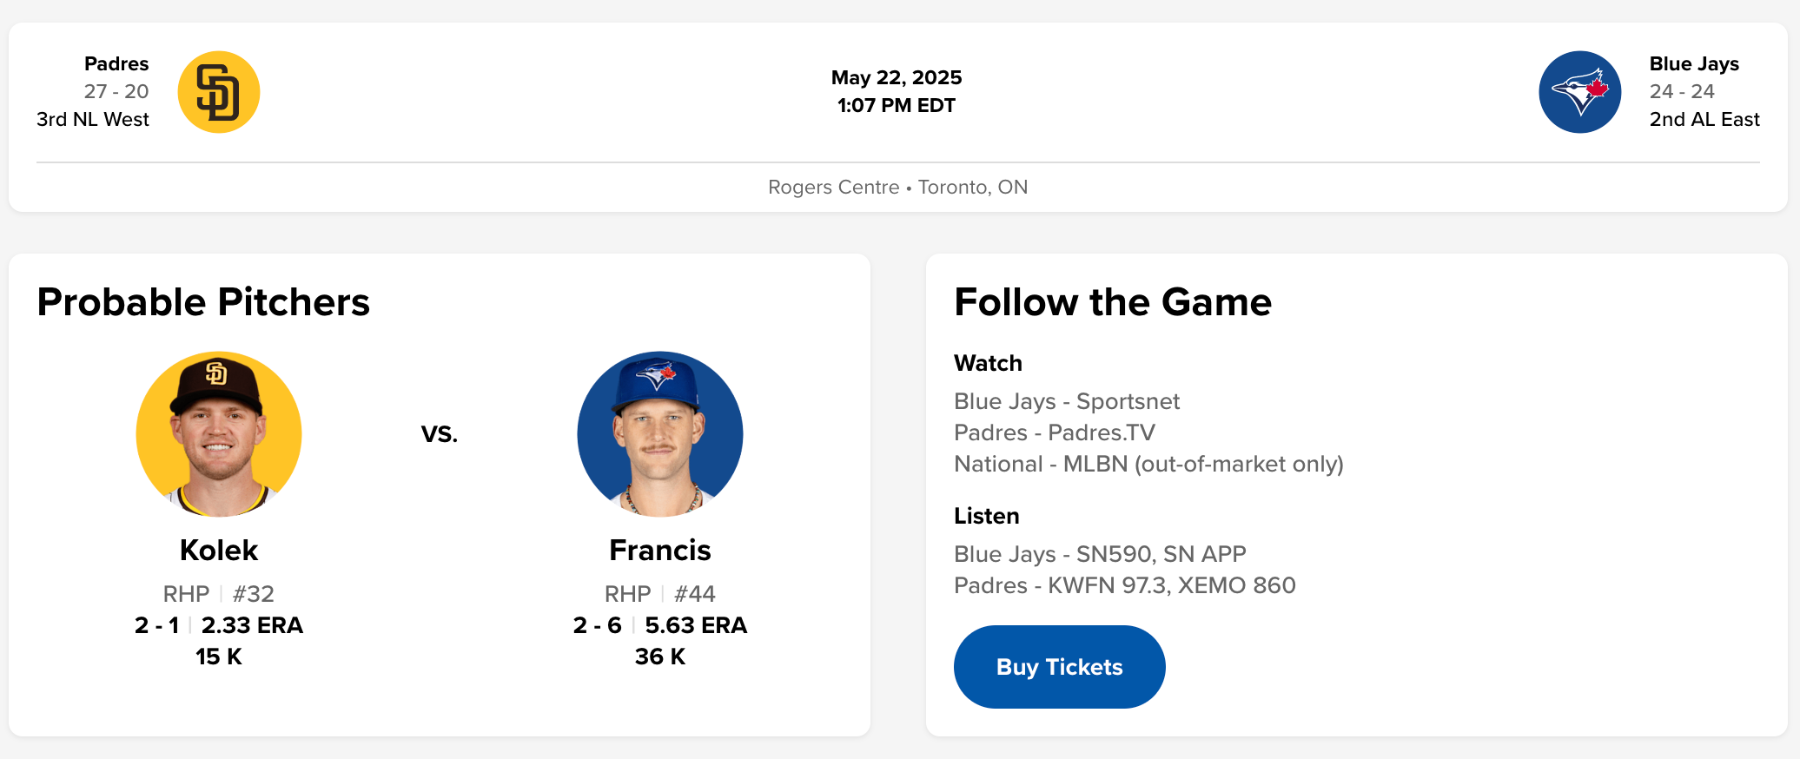Click the May 22, 2025 game date

(896, 78)
